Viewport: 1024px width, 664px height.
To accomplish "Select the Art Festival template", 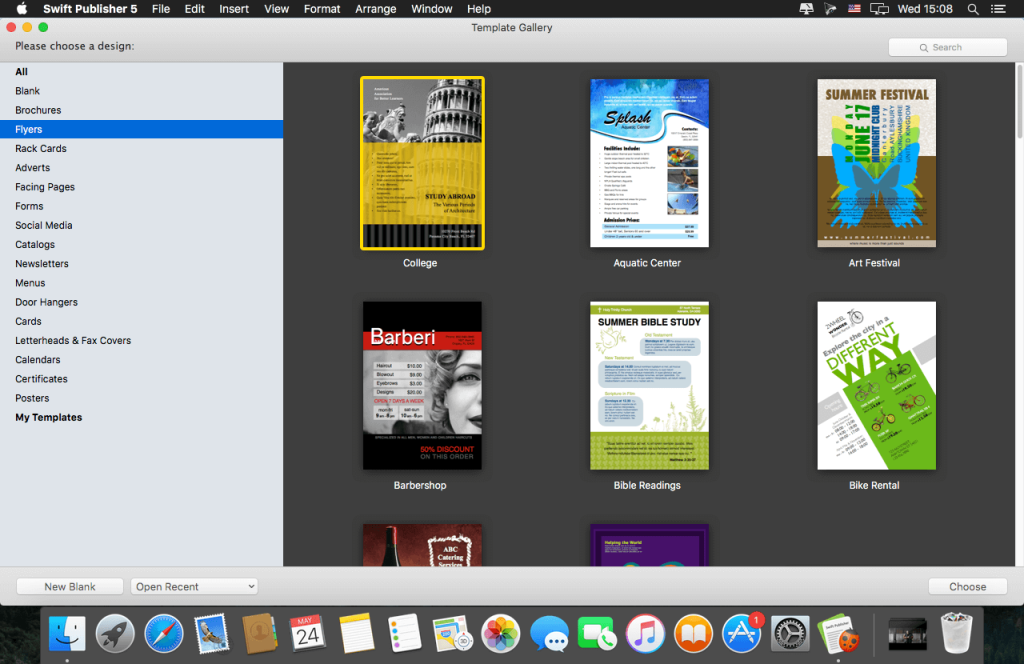I will pyautogui.click(x=876, y=163).
